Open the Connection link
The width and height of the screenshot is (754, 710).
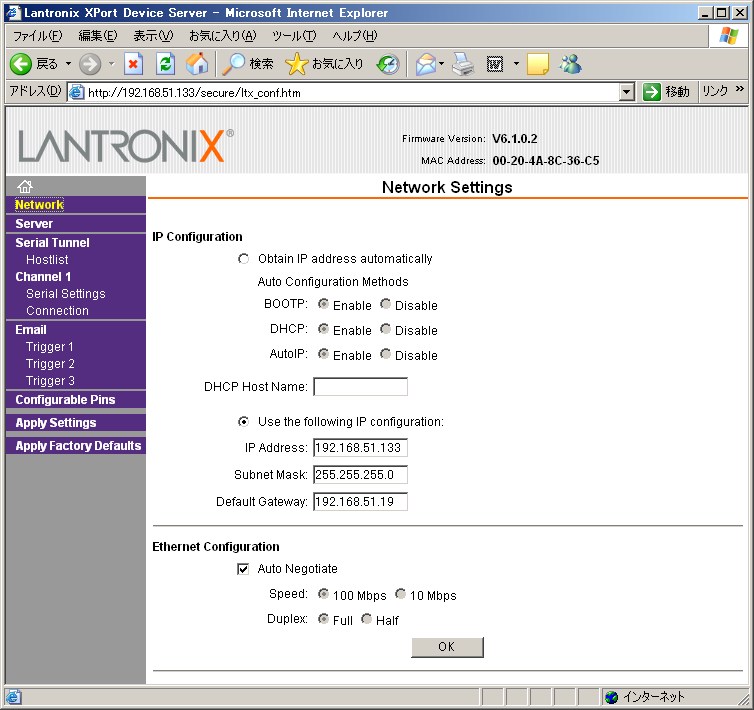(x=57, y=311)
